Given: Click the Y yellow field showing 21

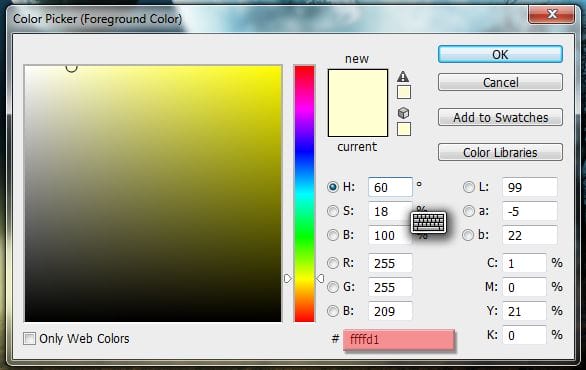Looking at the screenshot, I should [524, 311].
